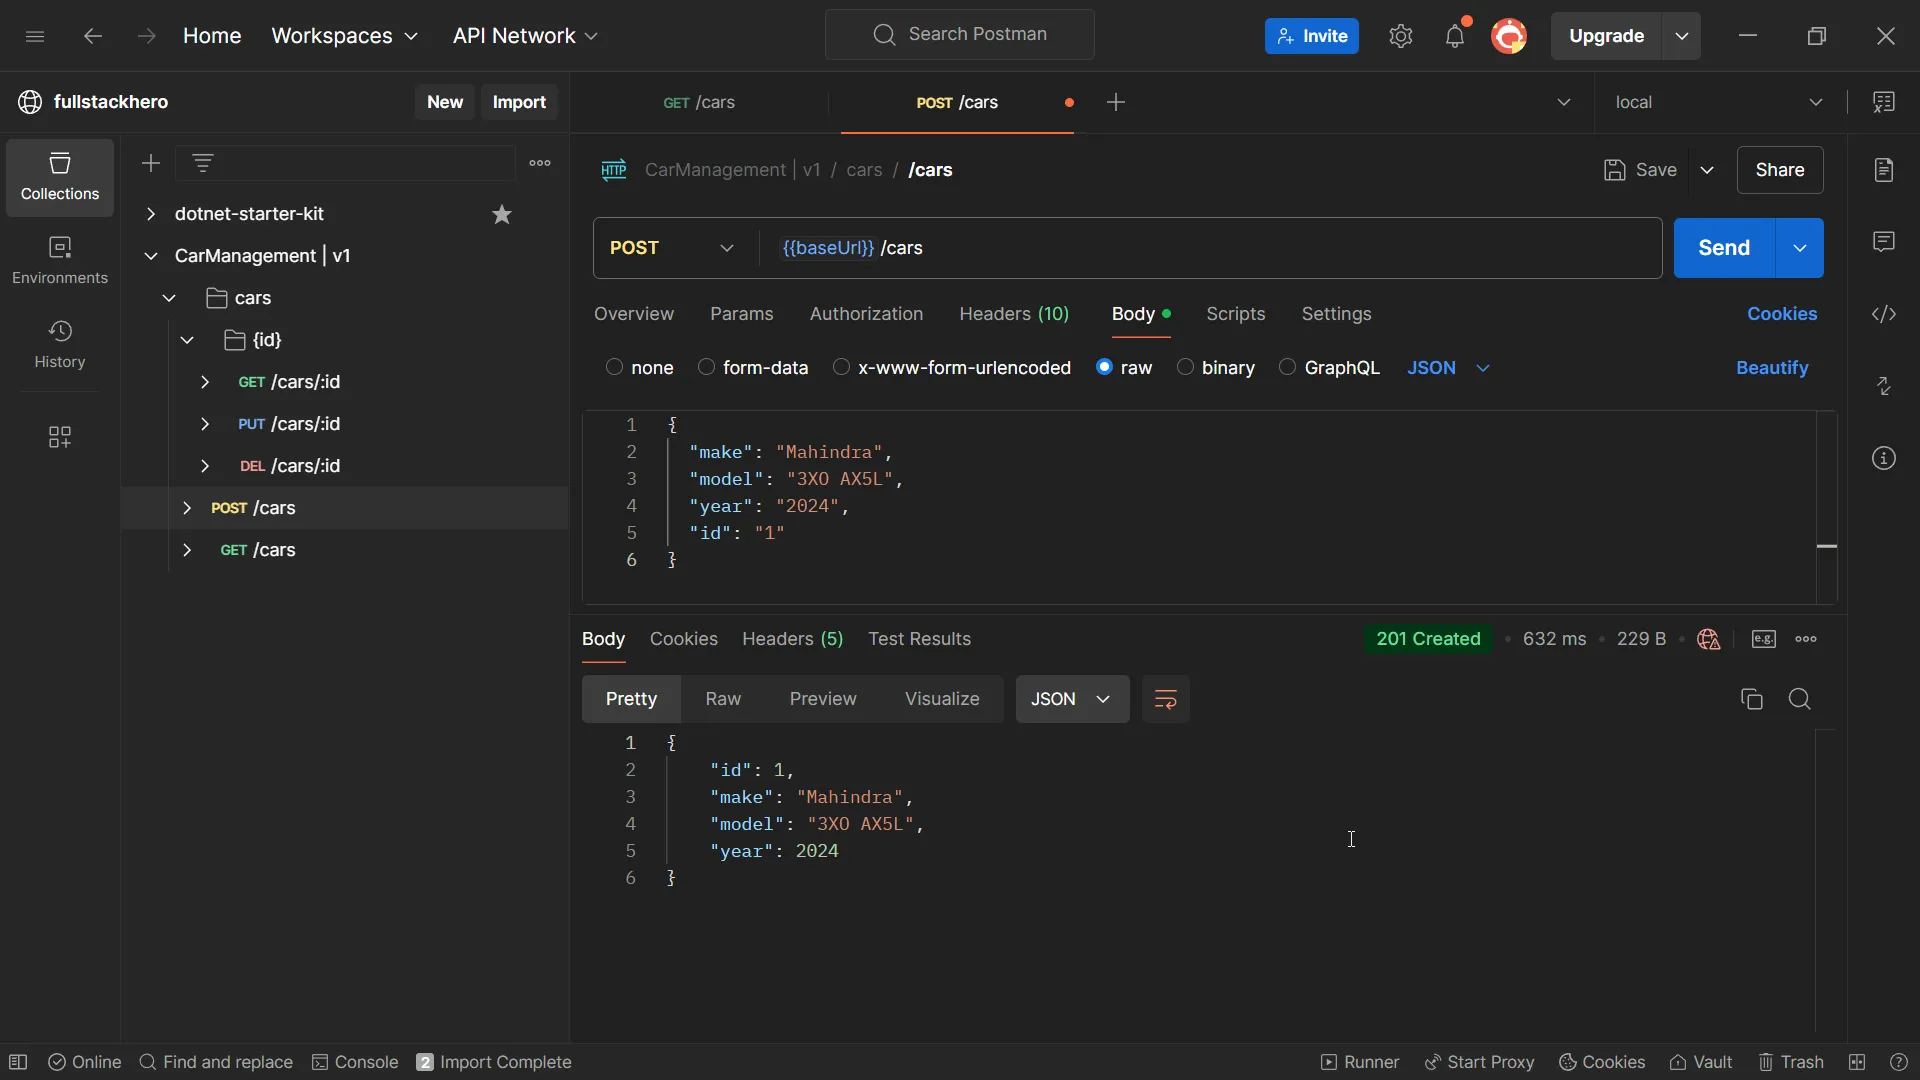
Task: Open the Environments sidebar panel
Action: coord(59,260)
